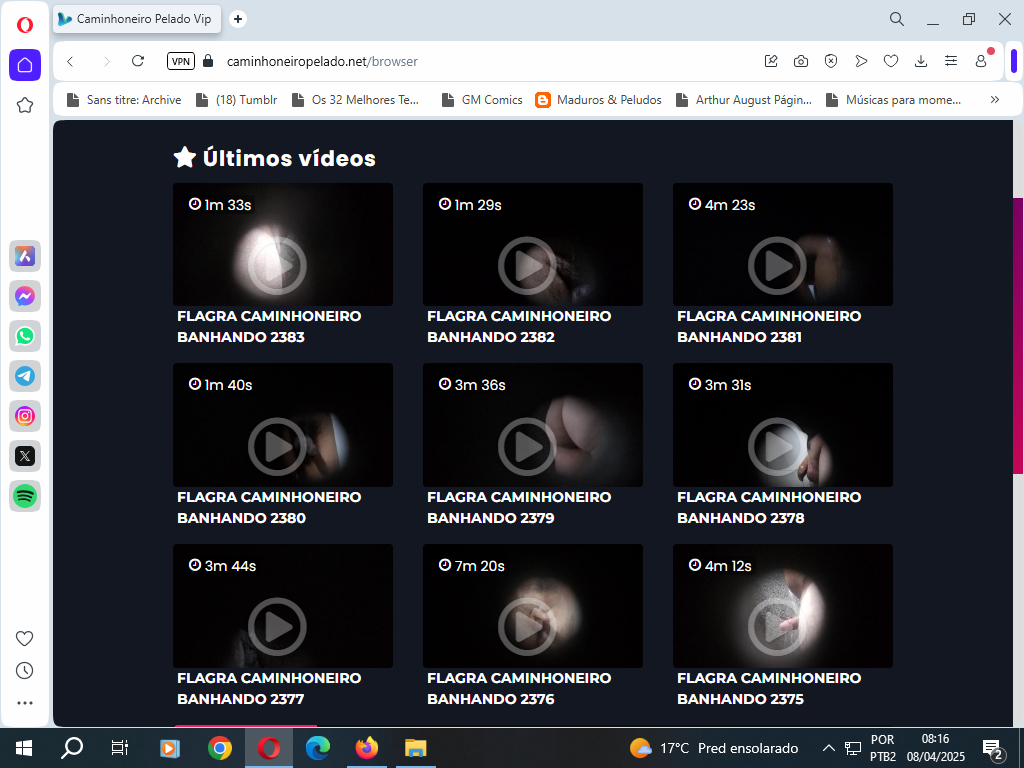Open Telegram from the sidebar
Viewport: 1024px width, 768px height.
tap(25, 376)
